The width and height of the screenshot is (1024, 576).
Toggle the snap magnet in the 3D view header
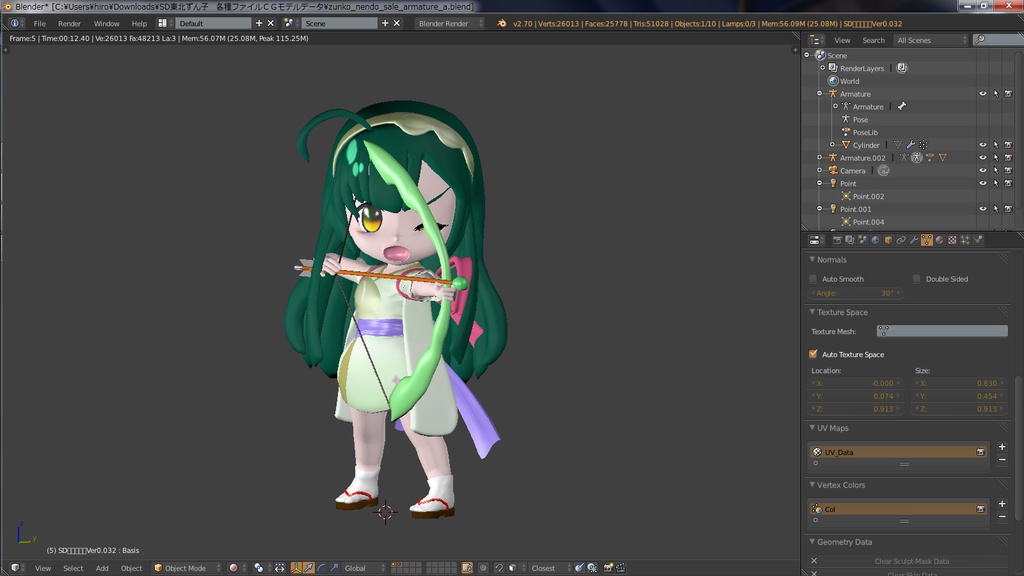tap(498, 568)
